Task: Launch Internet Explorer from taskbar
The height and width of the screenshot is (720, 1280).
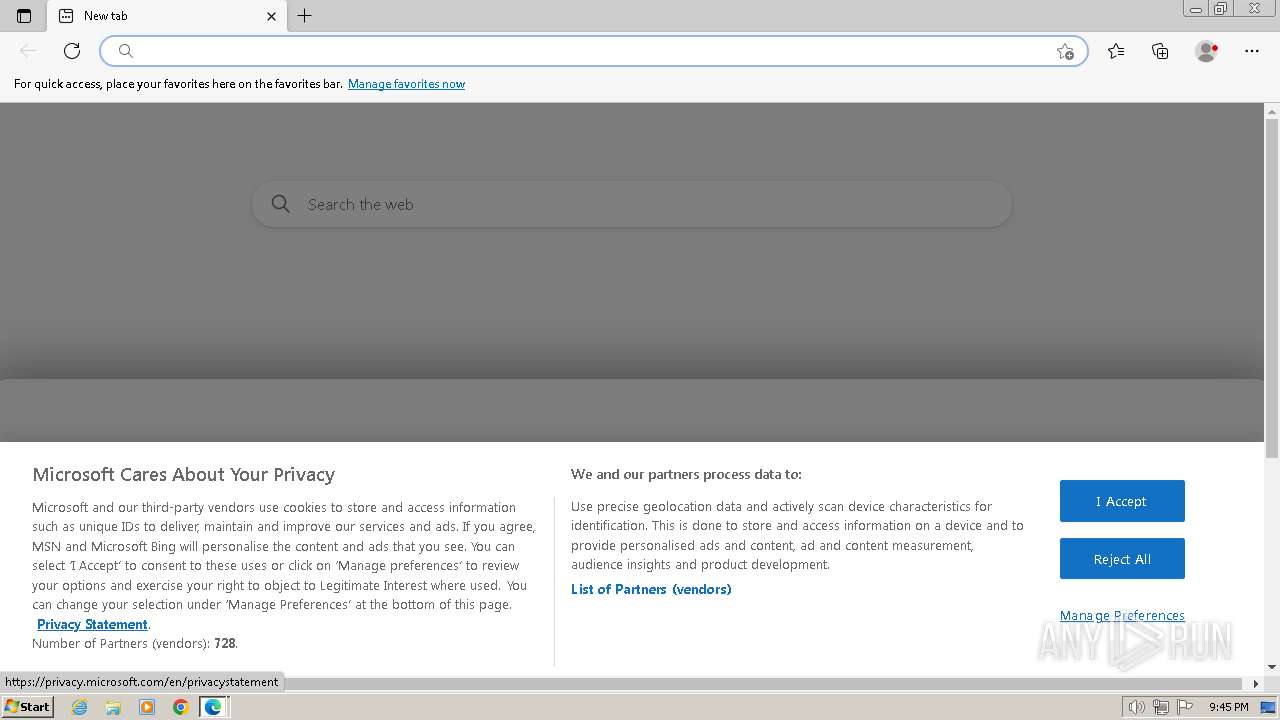Action: pyautogui.click(x=80, y=707)
